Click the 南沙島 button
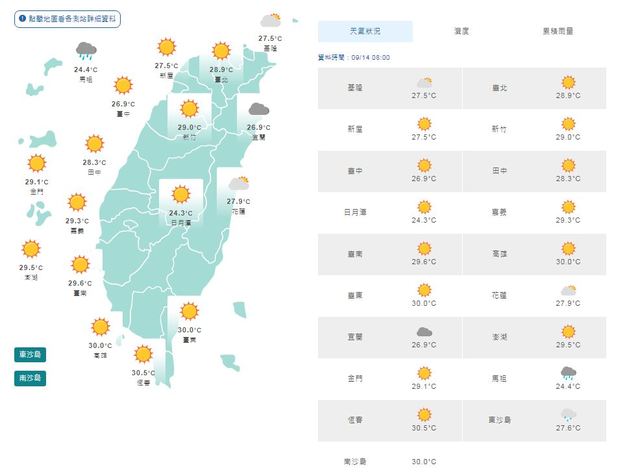The image size is (640, 472). [31, 378]
